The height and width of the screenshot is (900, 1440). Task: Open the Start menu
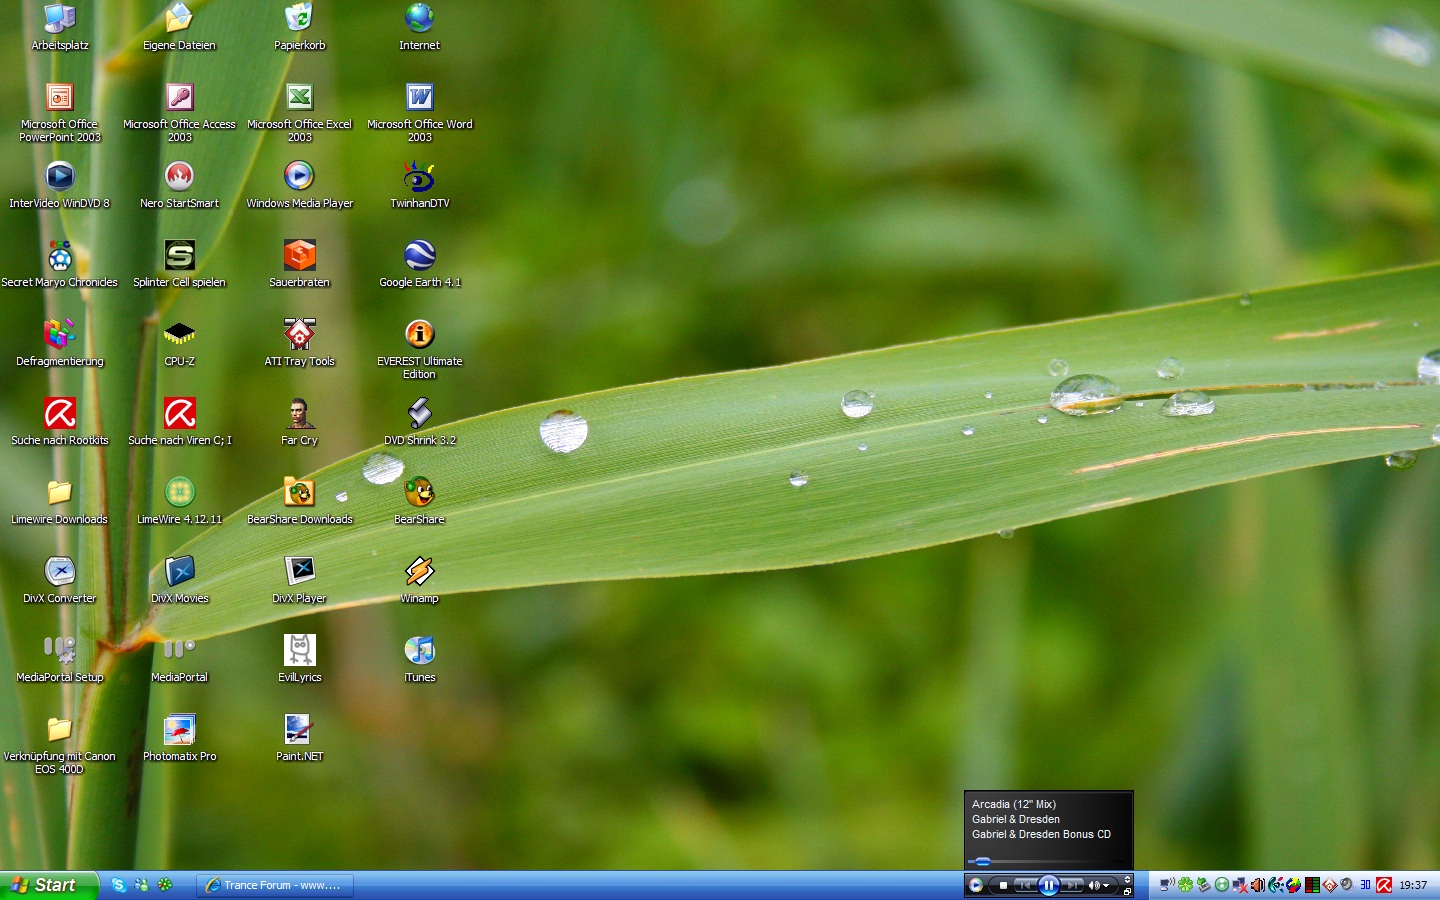[48, 885]
